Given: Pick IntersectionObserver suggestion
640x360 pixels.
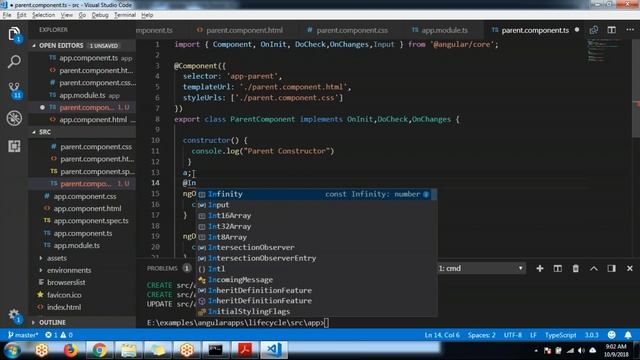Looking at the screenshot, I should point(317,247).
